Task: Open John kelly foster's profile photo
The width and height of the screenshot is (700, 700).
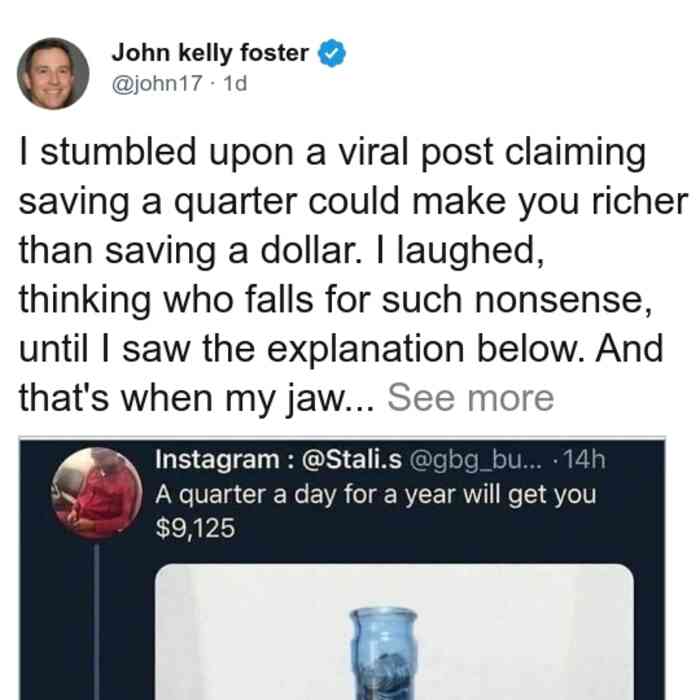Action: (x=53, y=74)
